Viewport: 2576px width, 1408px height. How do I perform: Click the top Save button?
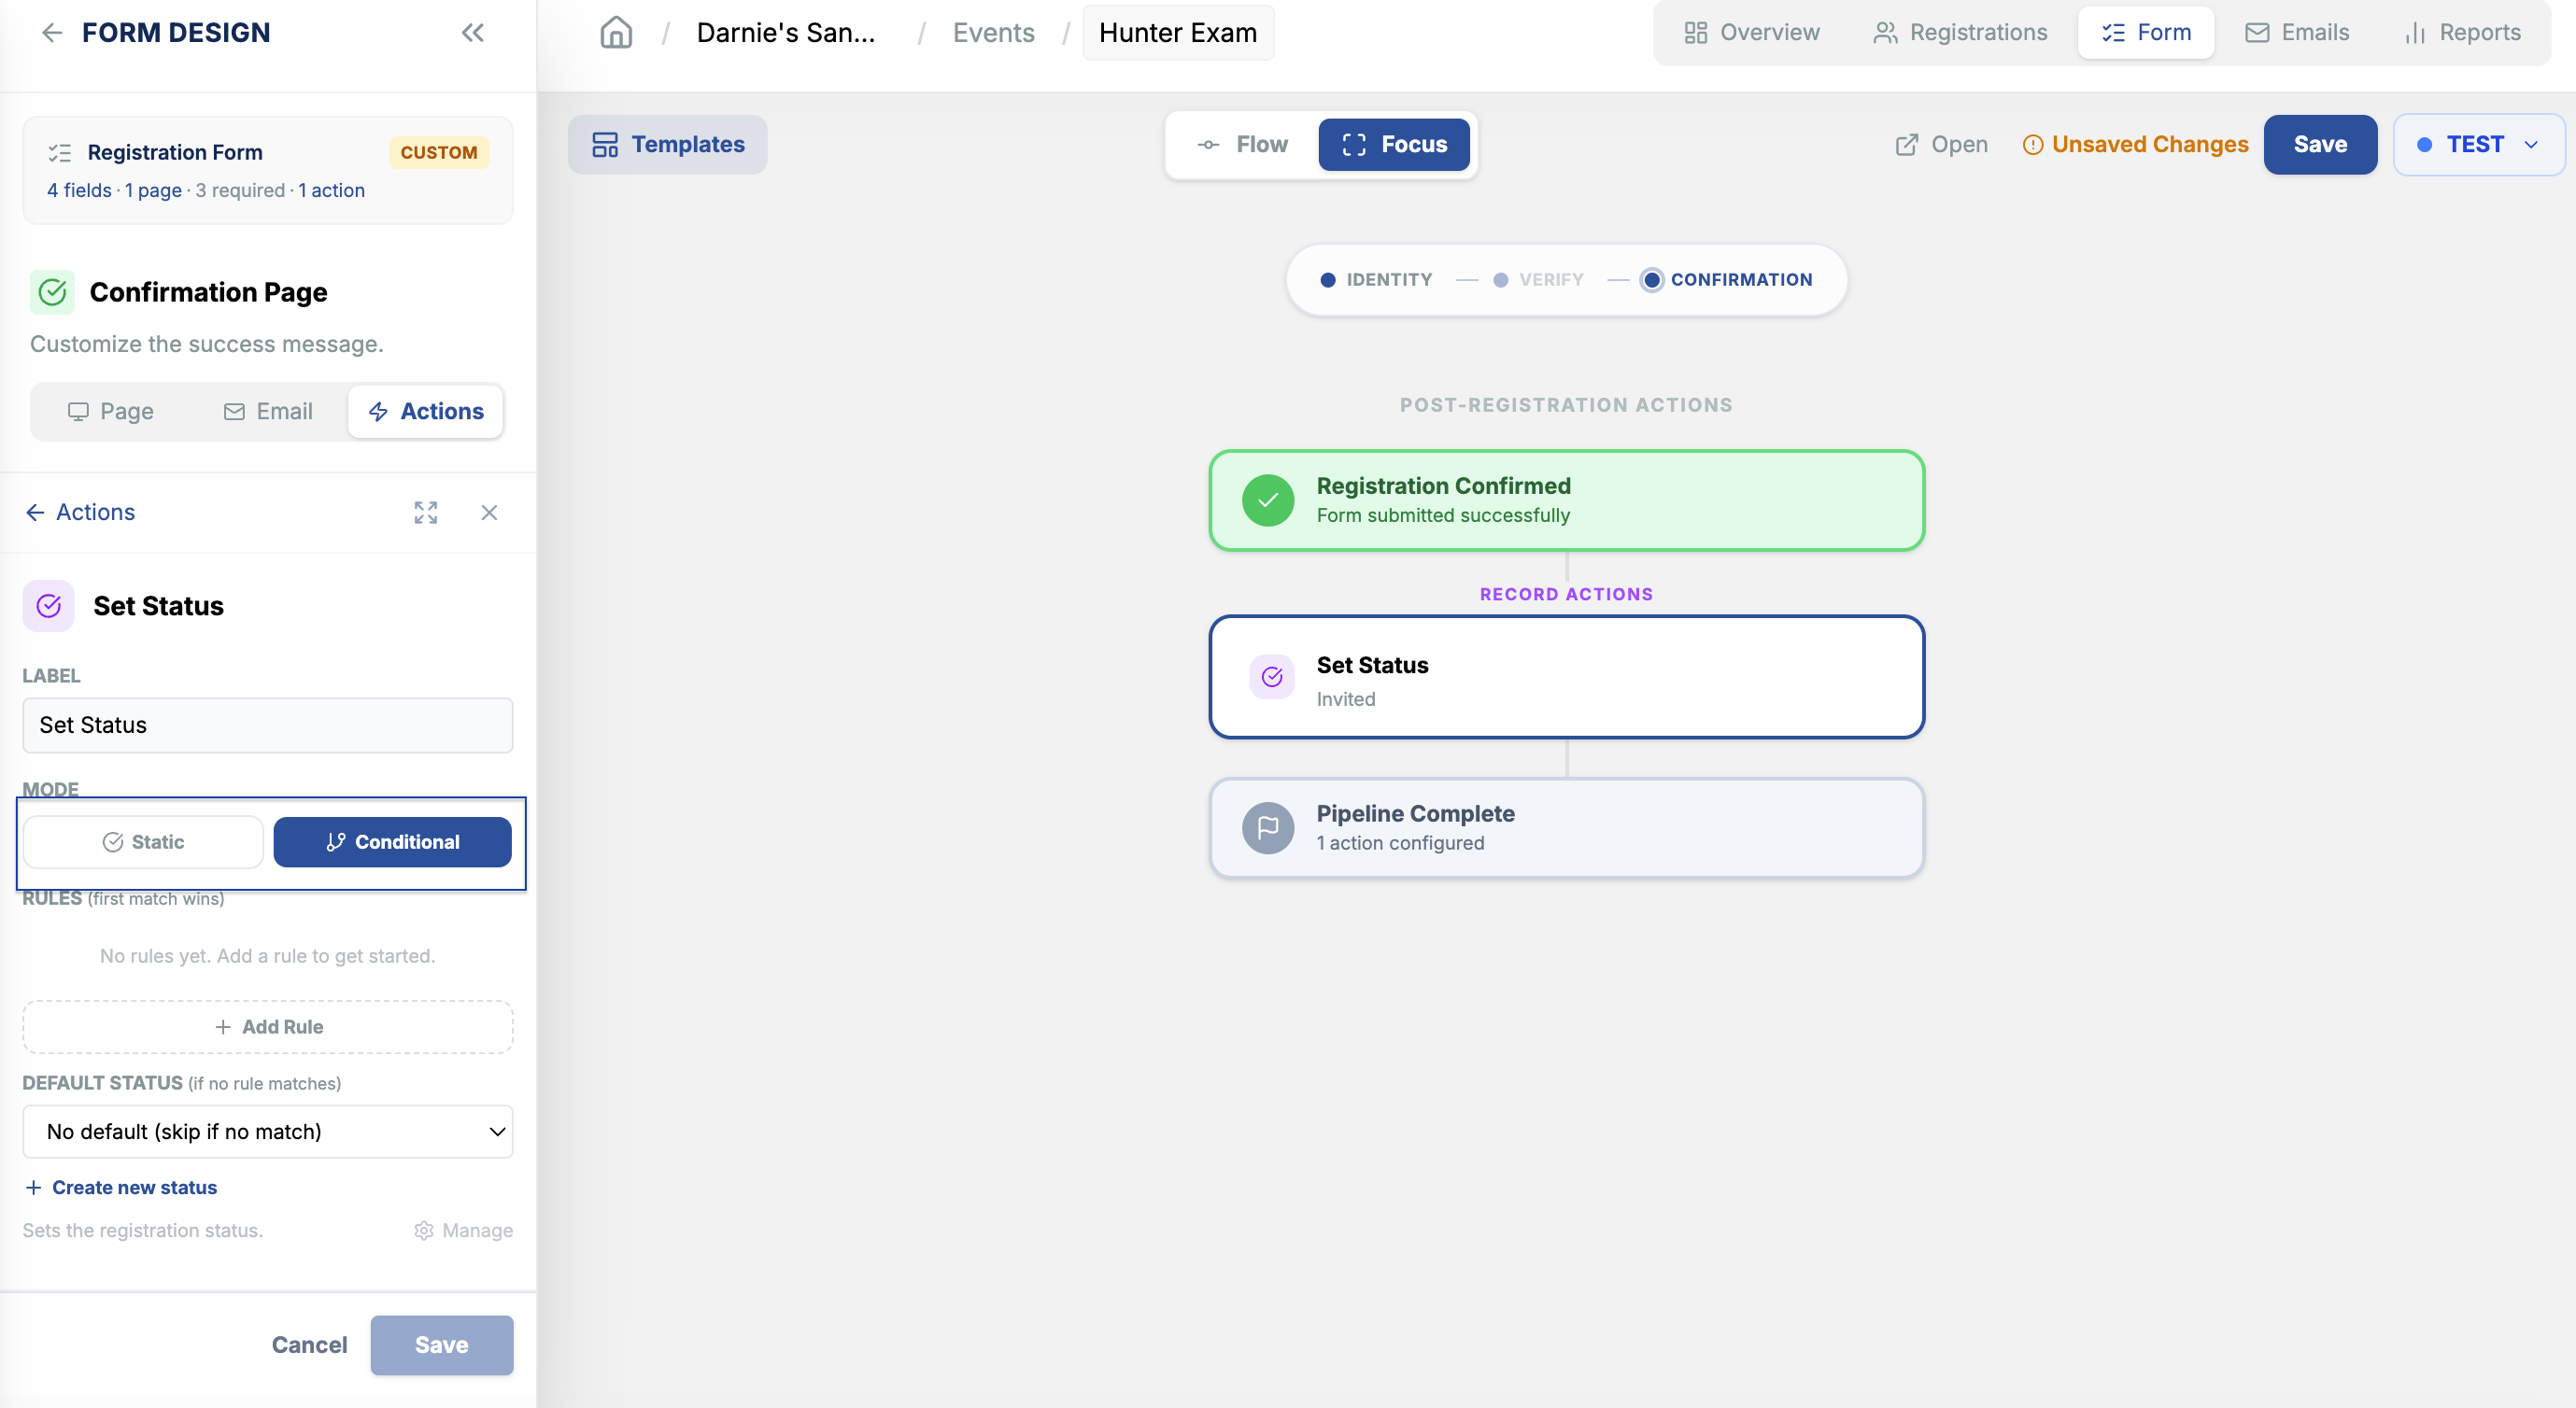2320,144
